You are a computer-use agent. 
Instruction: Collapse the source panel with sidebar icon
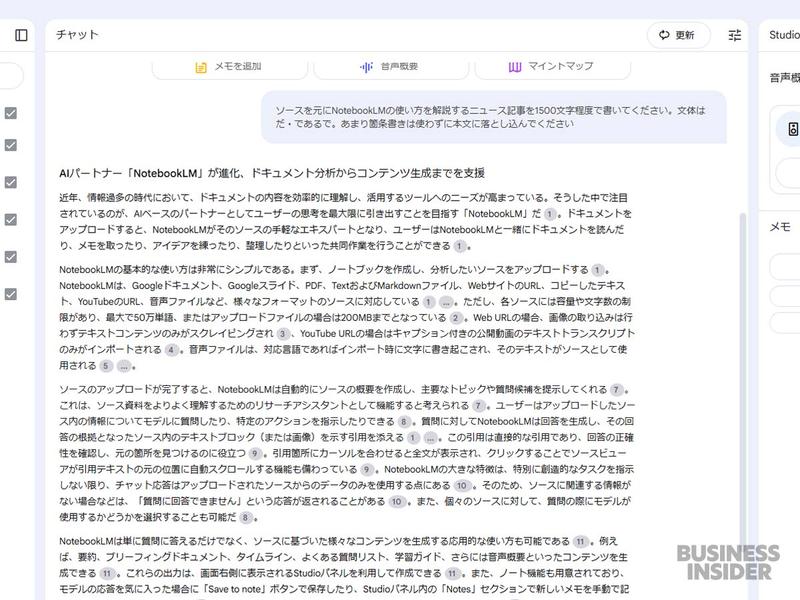pos(21,35)
